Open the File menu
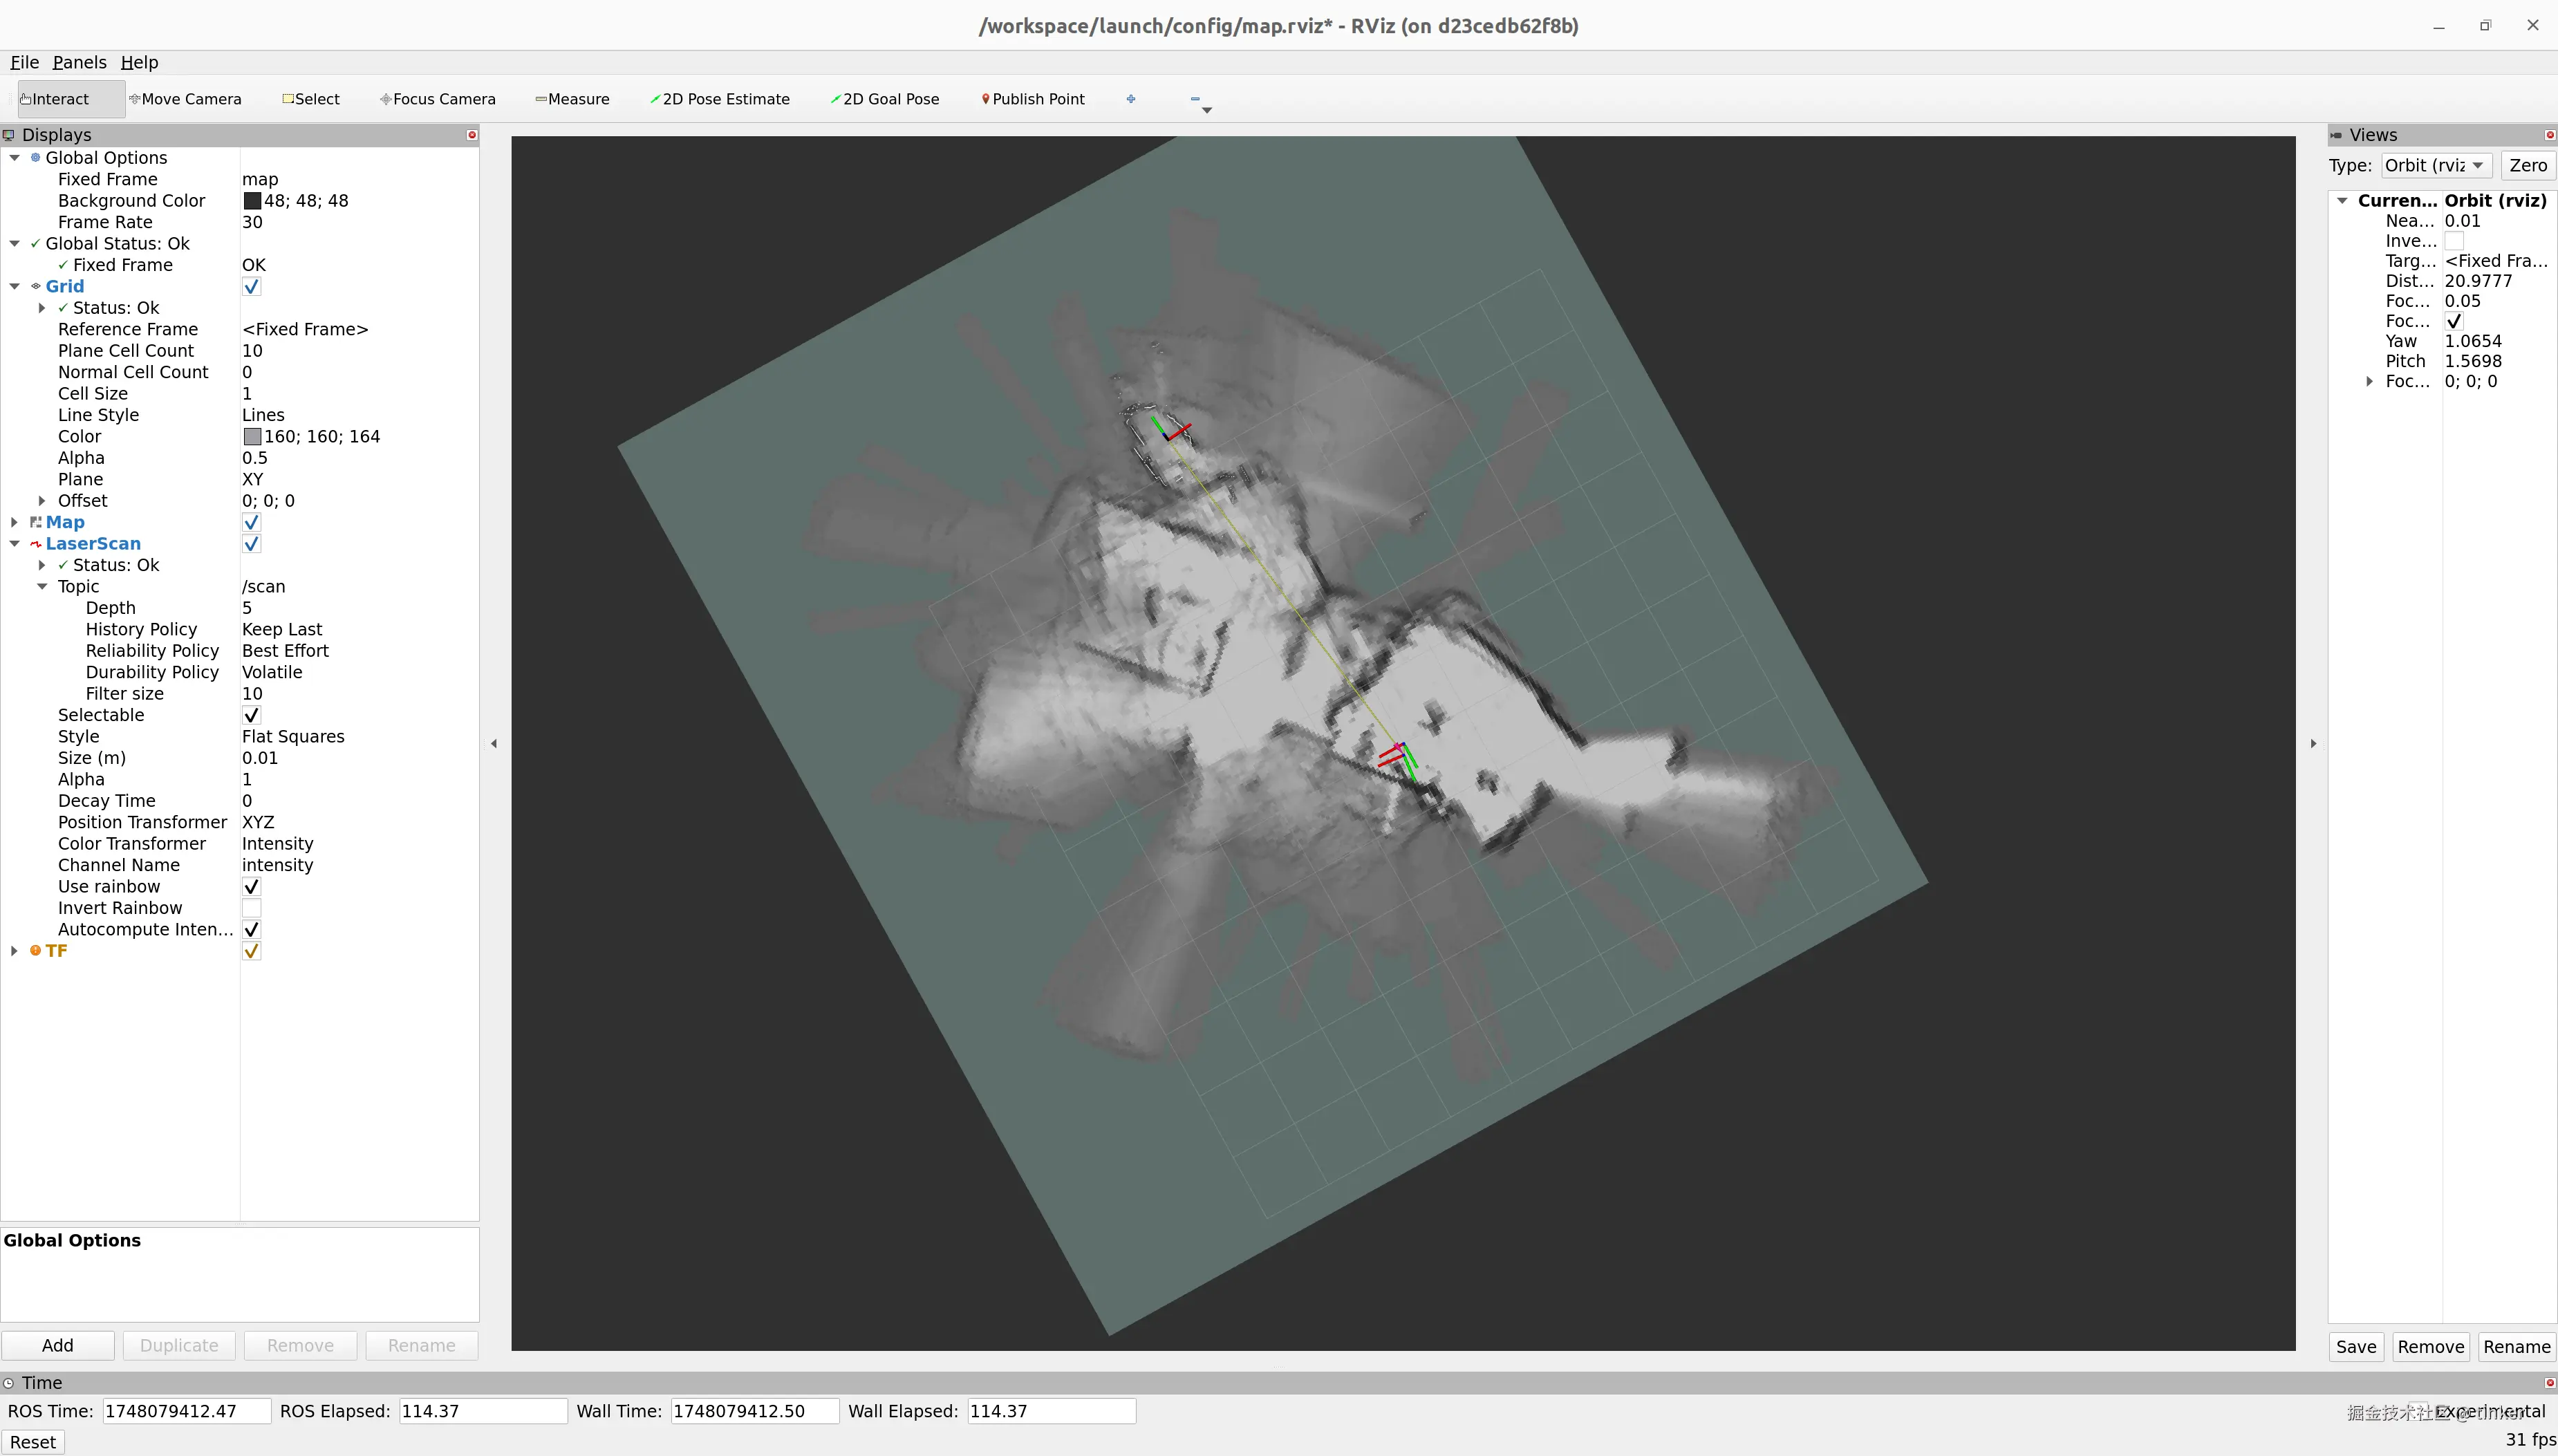 click(x=24, y=62)
